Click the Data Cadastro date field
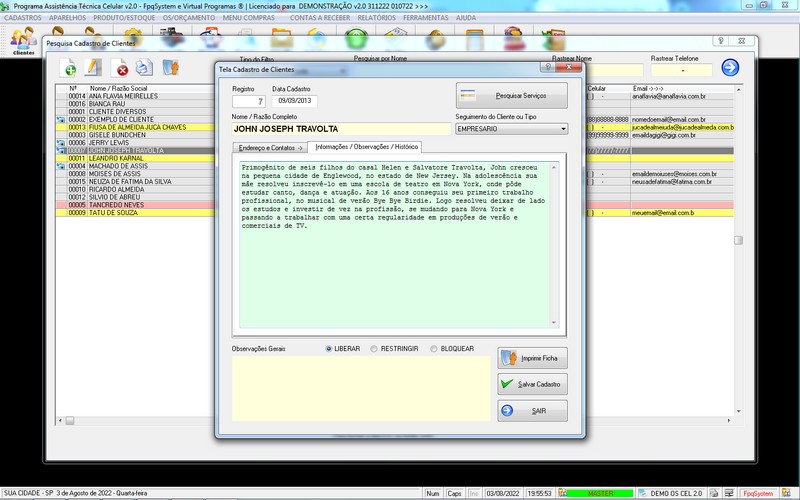Viewport: 800px width, 500px height. point(294,101)
